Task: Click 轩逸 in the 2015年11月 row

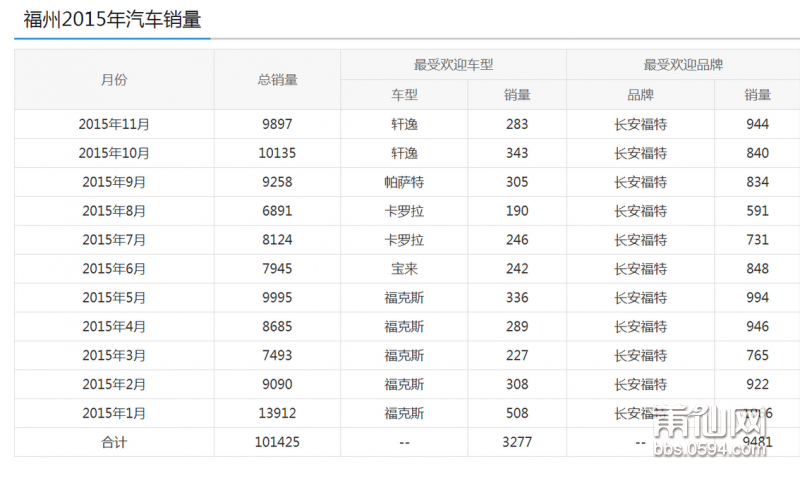Action: [404, 124]
